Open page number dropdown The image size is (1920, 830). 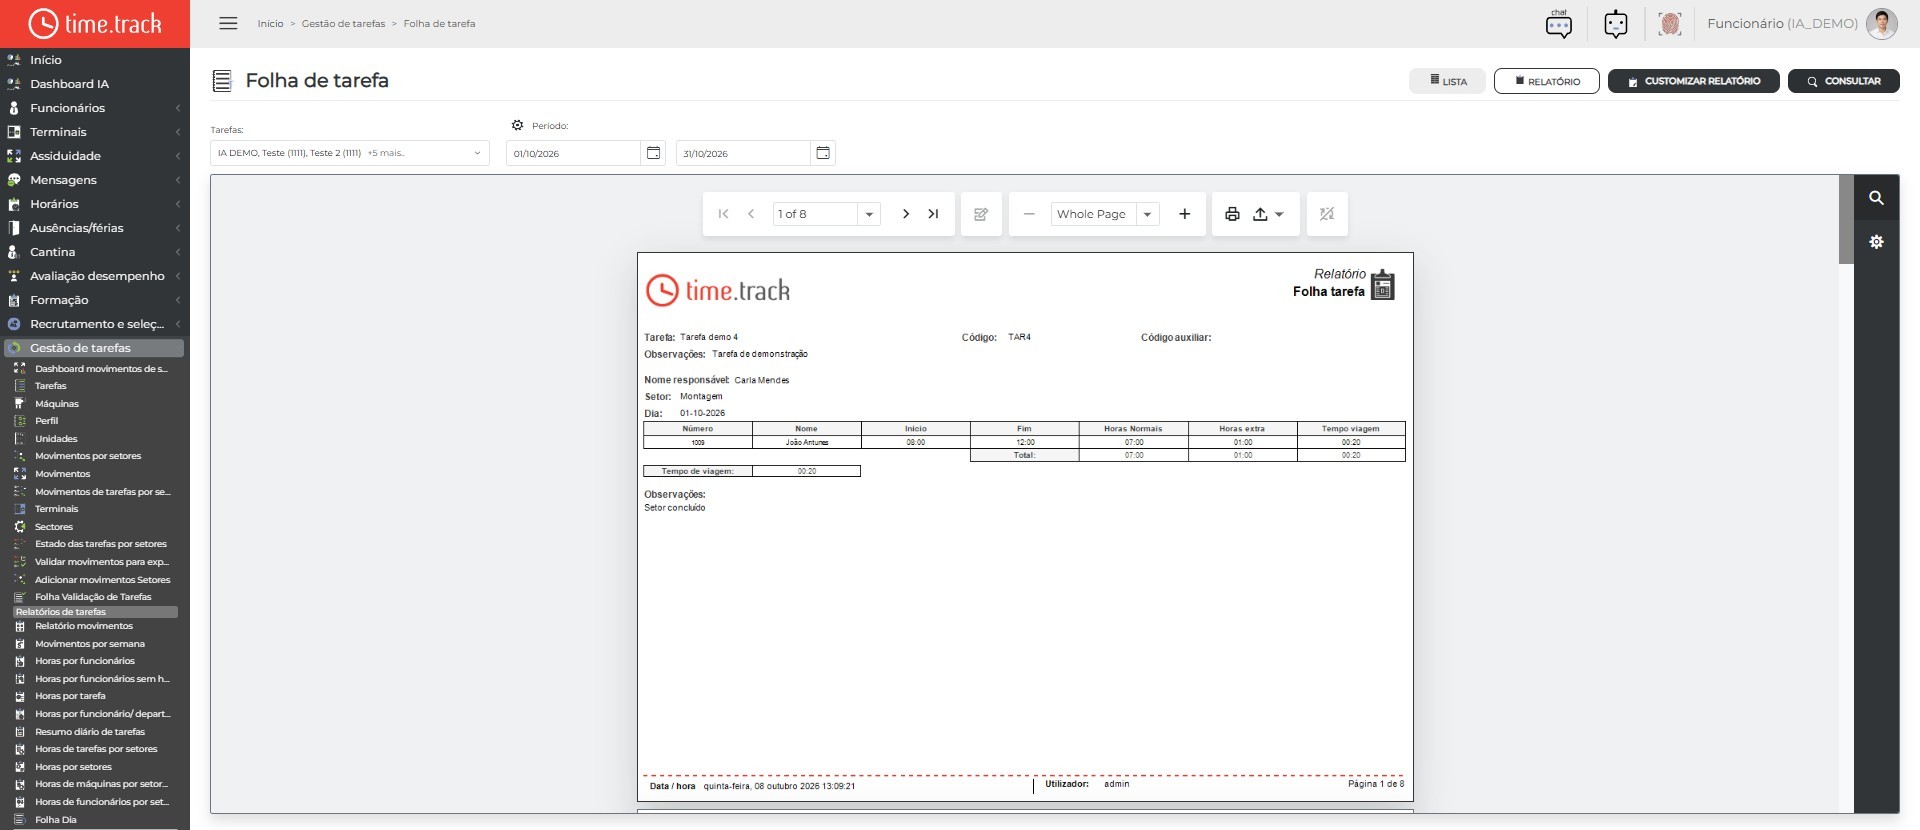[869, 214]
